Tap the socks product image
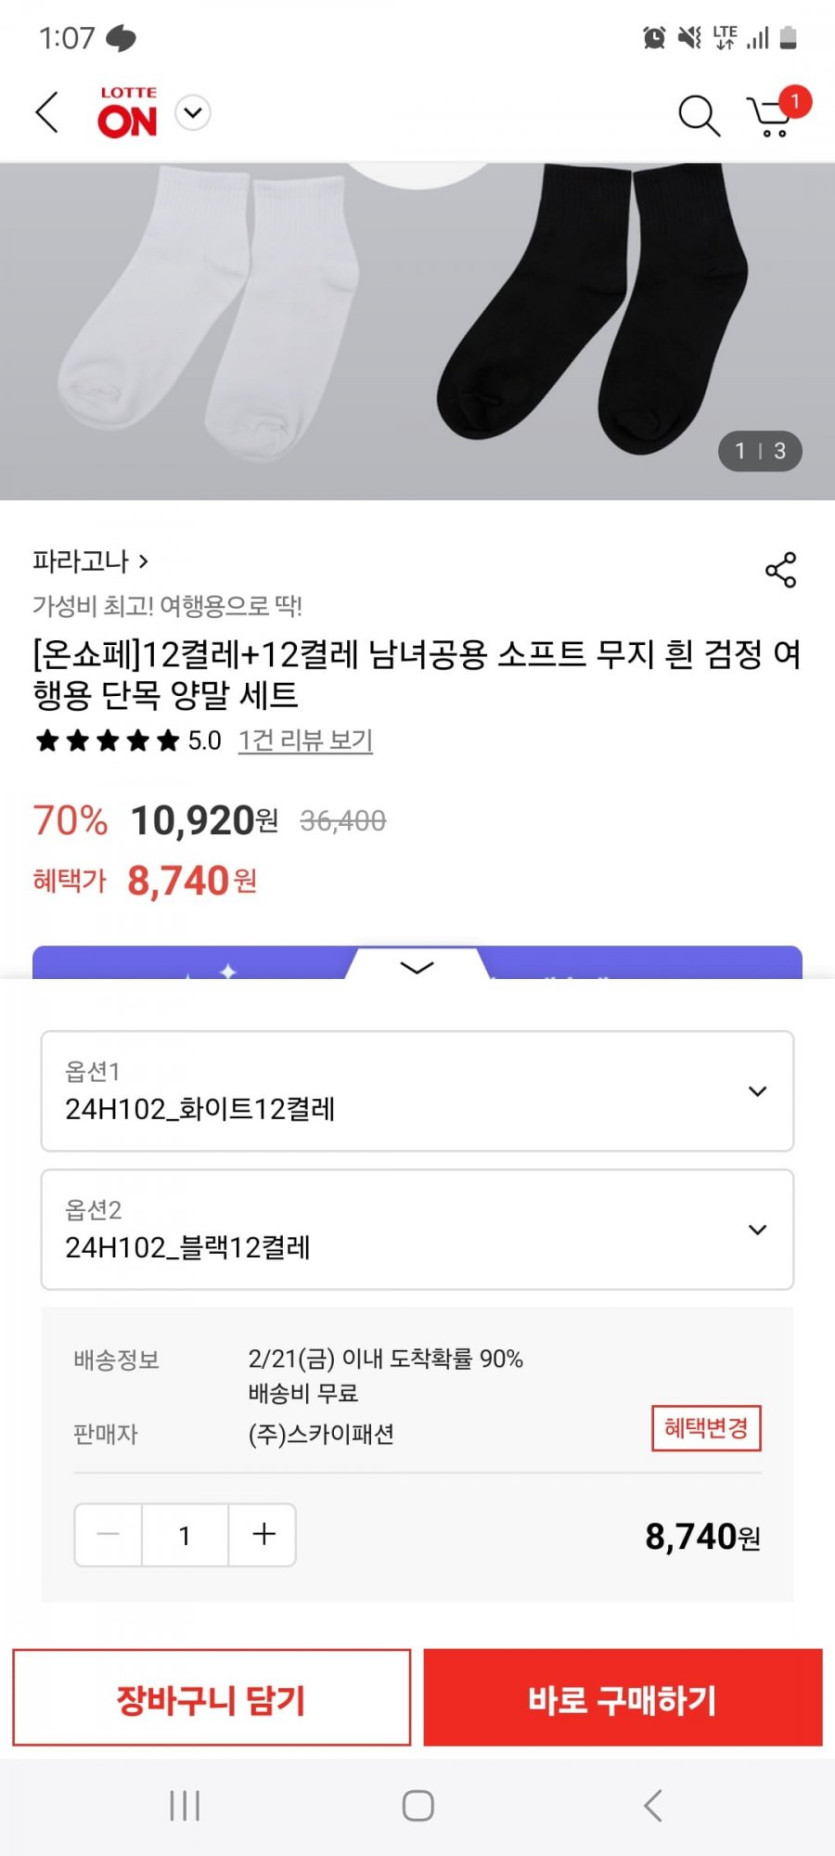 417,330
